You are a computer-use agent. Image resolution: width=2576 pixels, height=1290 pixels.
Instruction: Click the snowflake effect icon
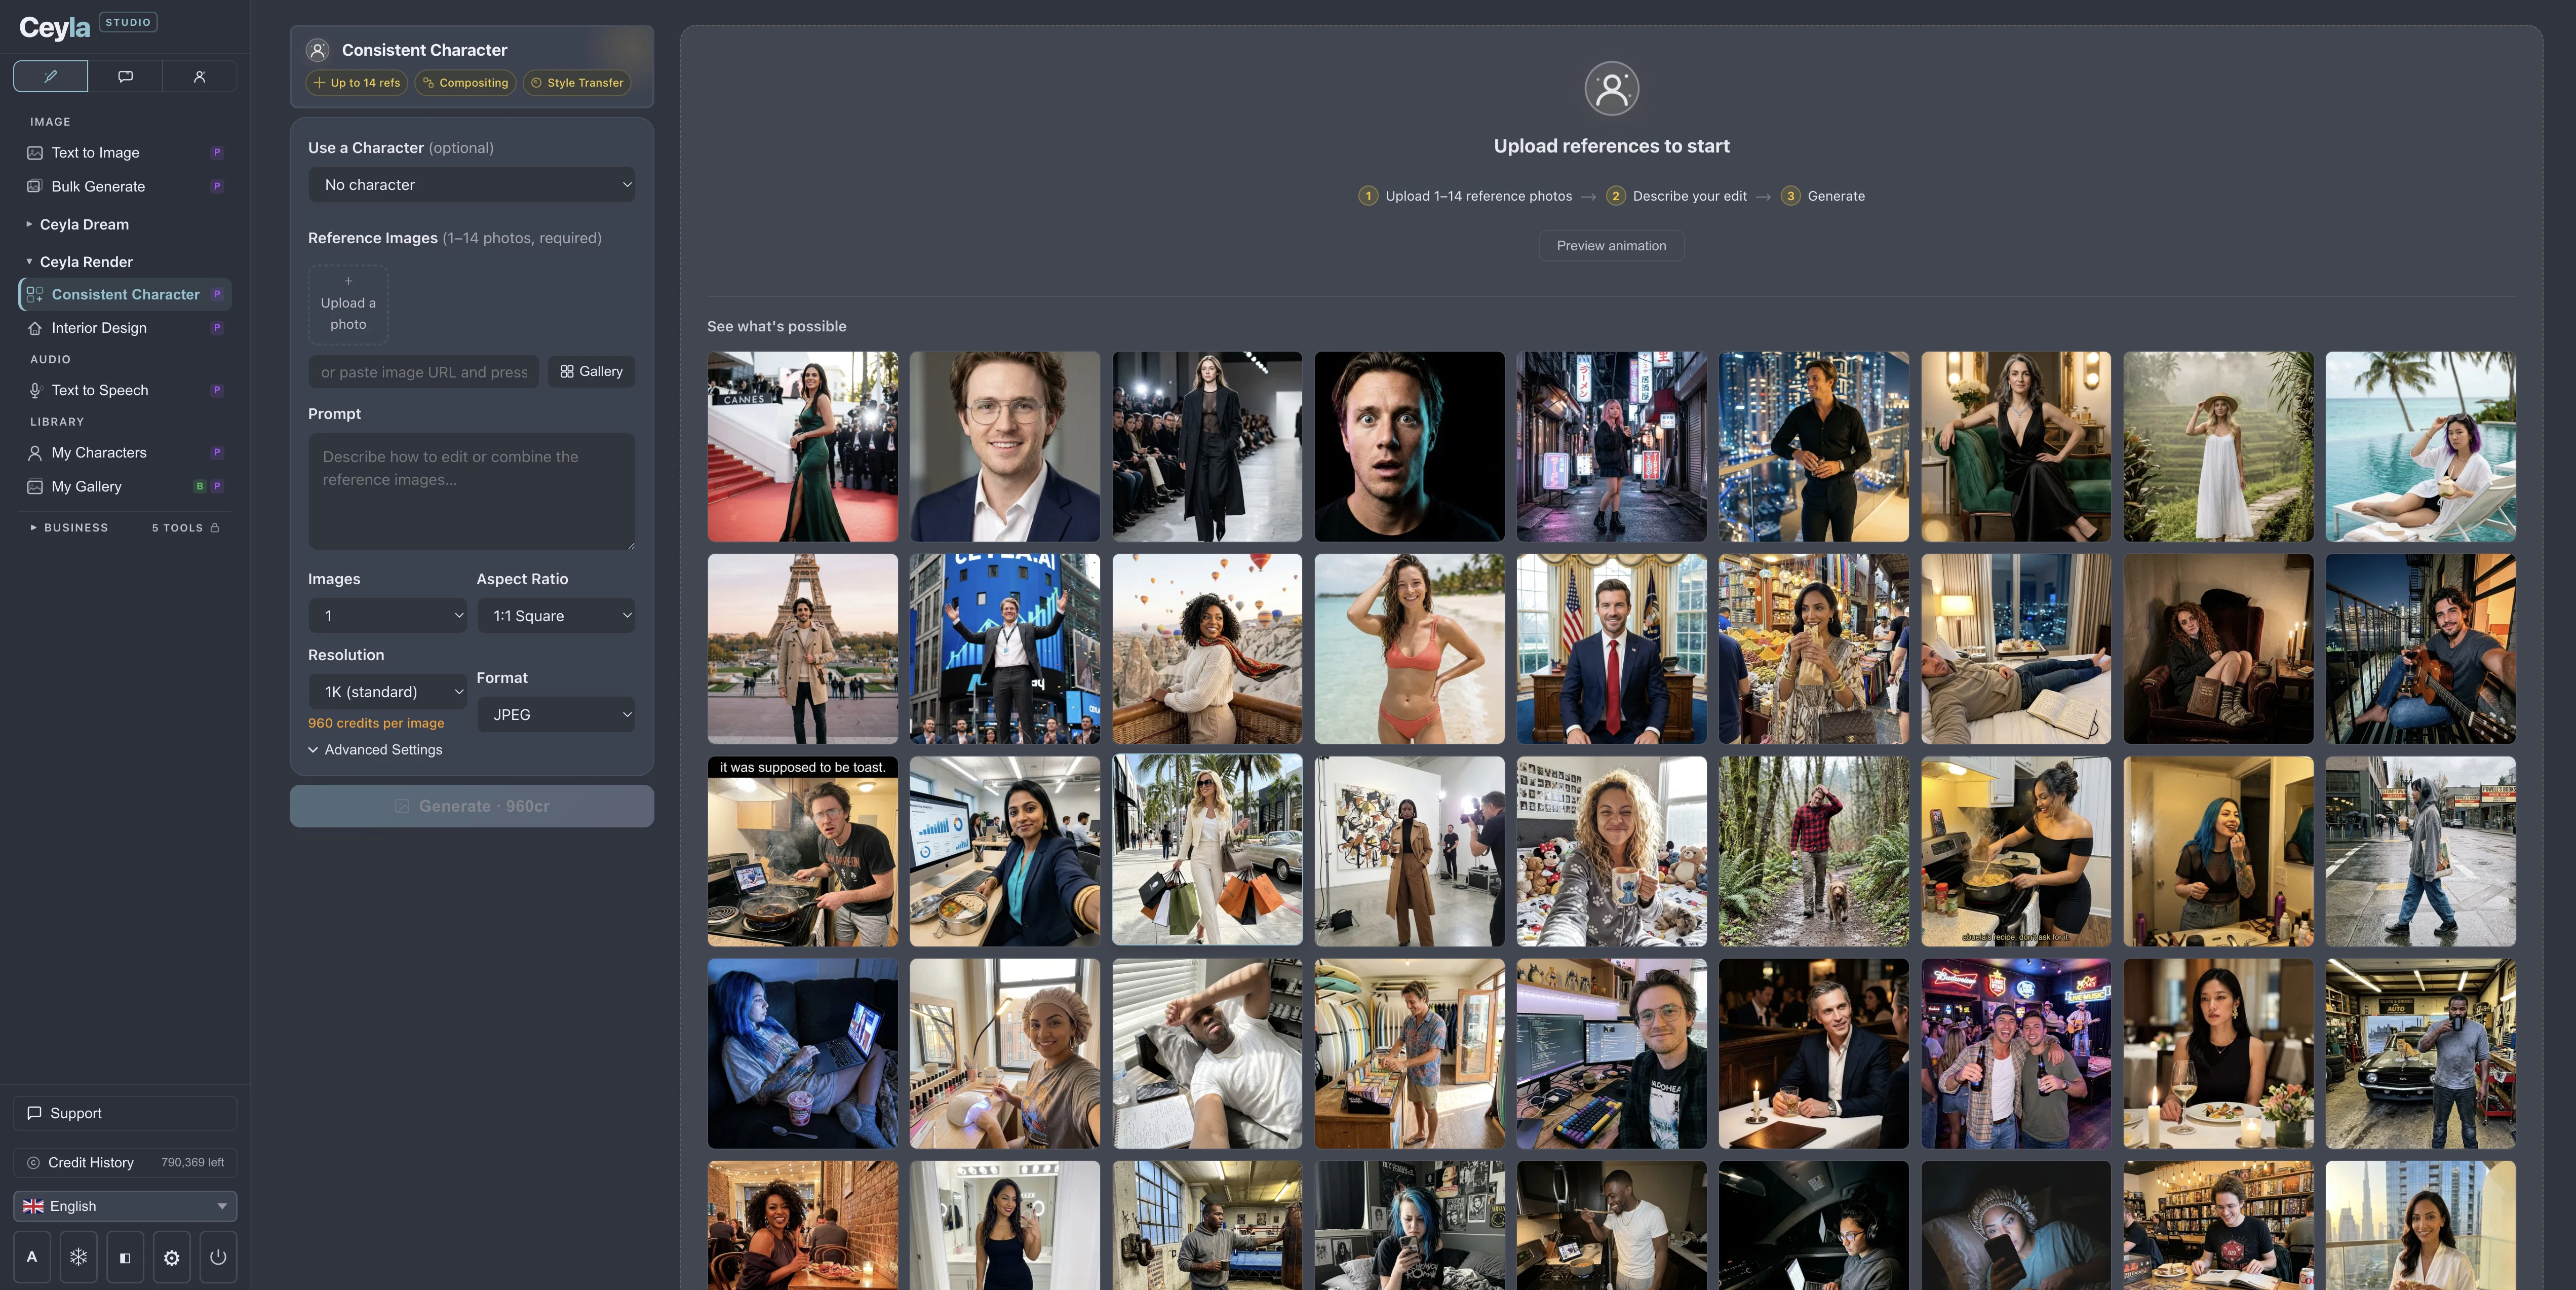(x=78, y=1257)
